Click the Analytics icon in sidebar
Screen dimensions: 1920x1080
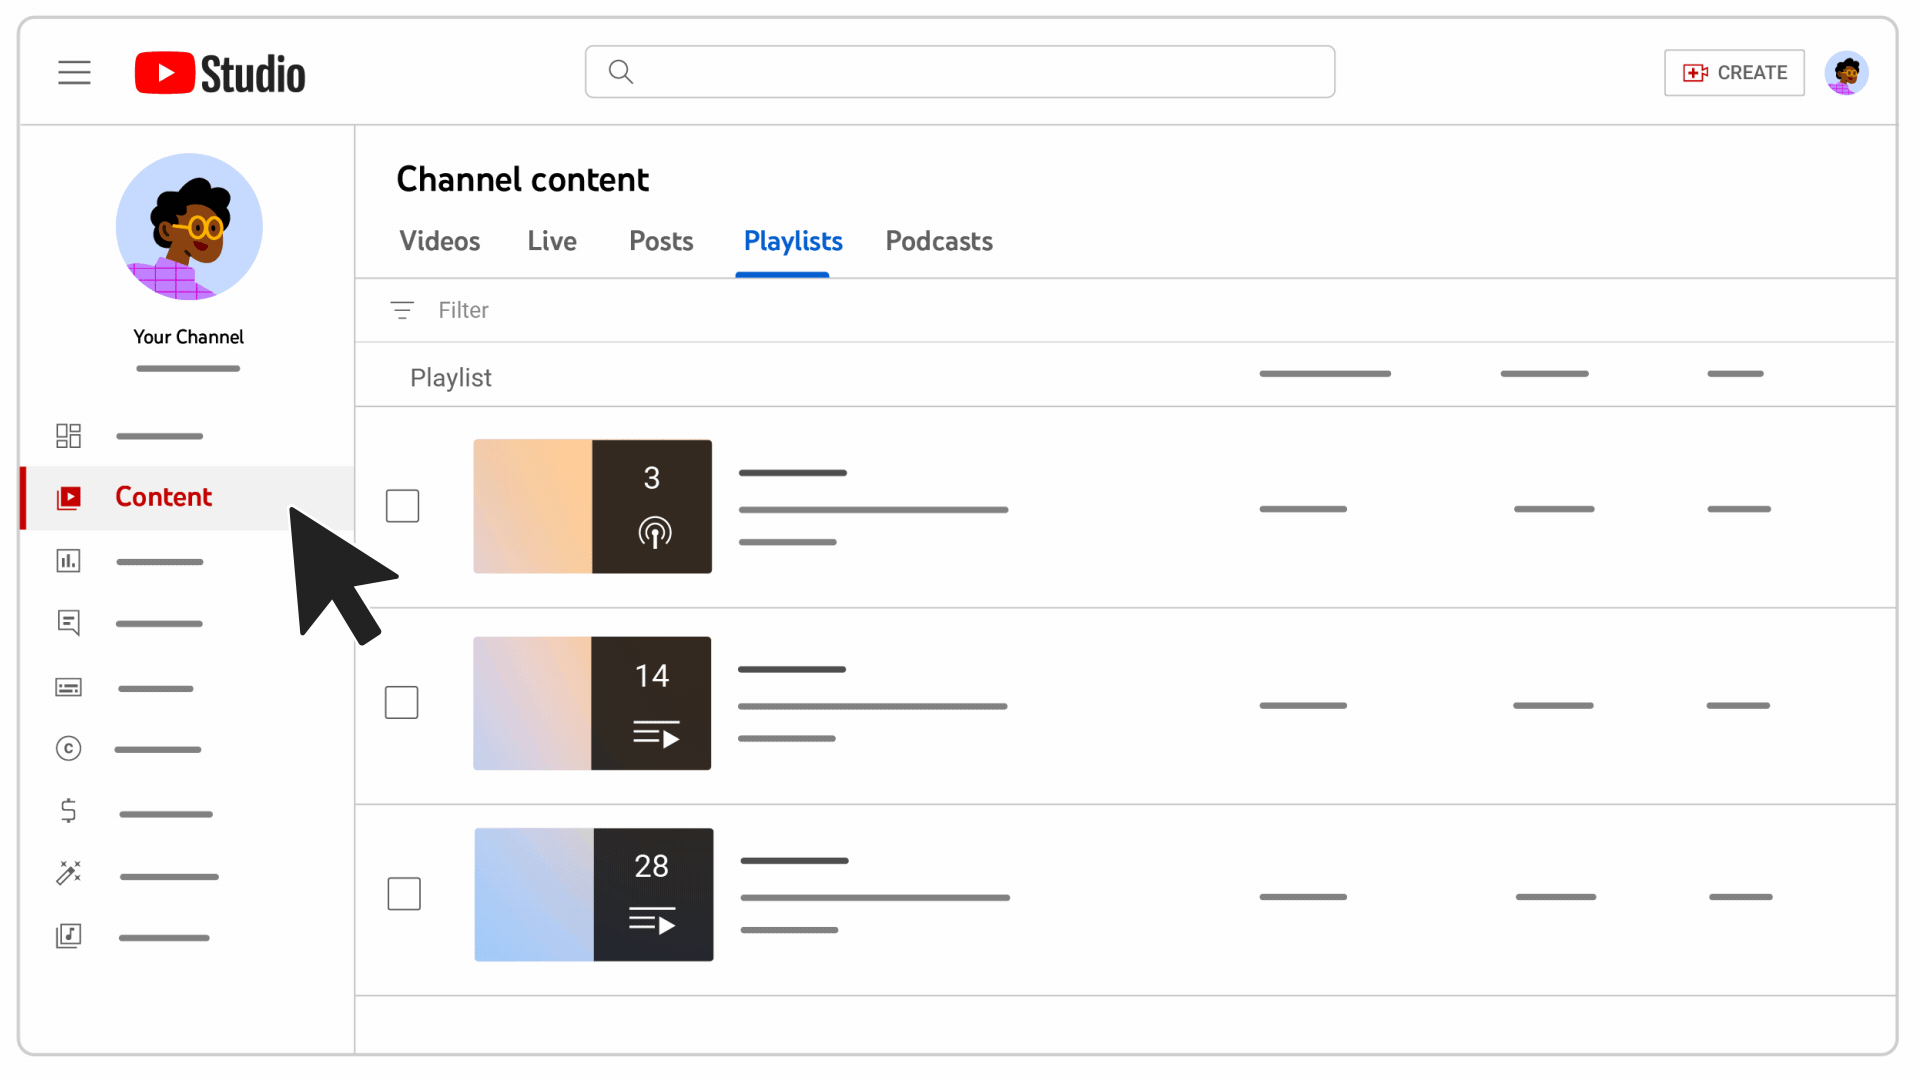(x=67, y=559)
